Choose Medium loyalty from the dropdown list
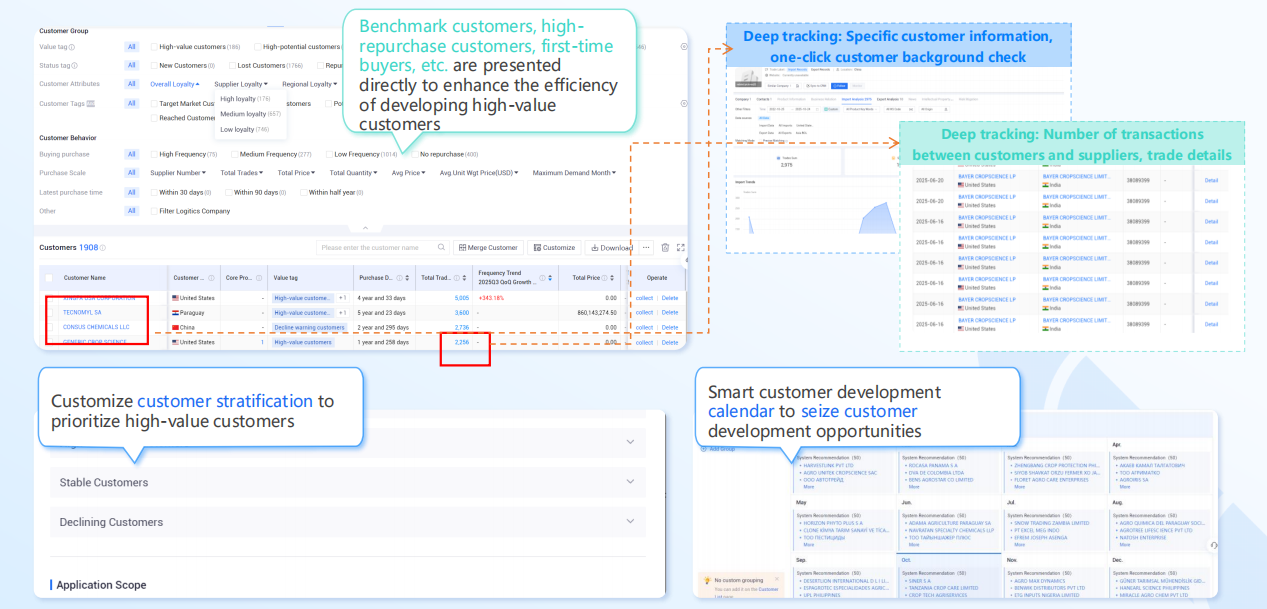This screenshot has height=609, width=1267. coord(248,114)
